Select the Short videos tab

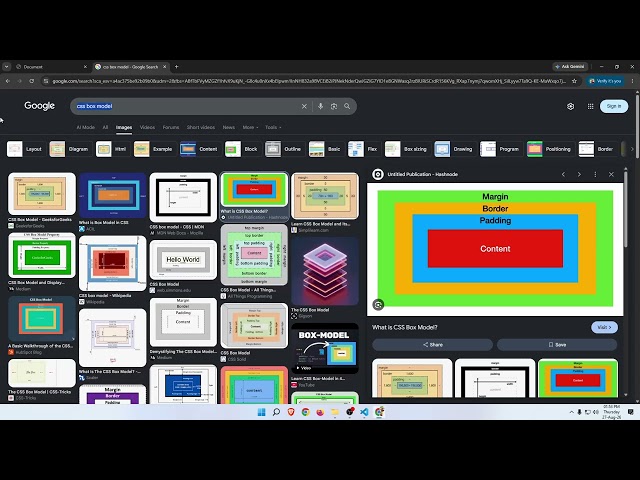tap(200, 127)
